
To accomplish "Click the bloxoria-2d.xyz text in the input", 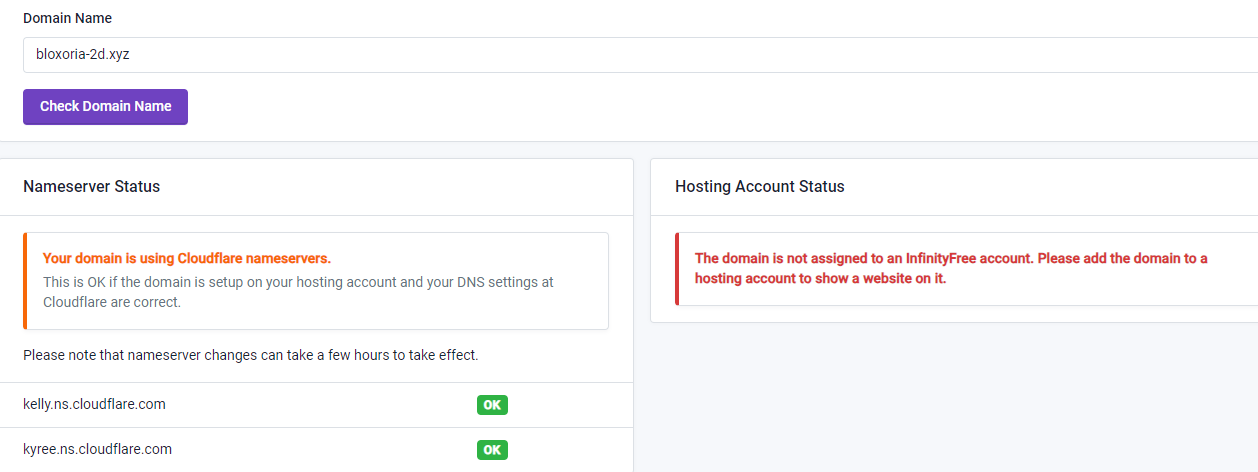I will pos(83,55).
